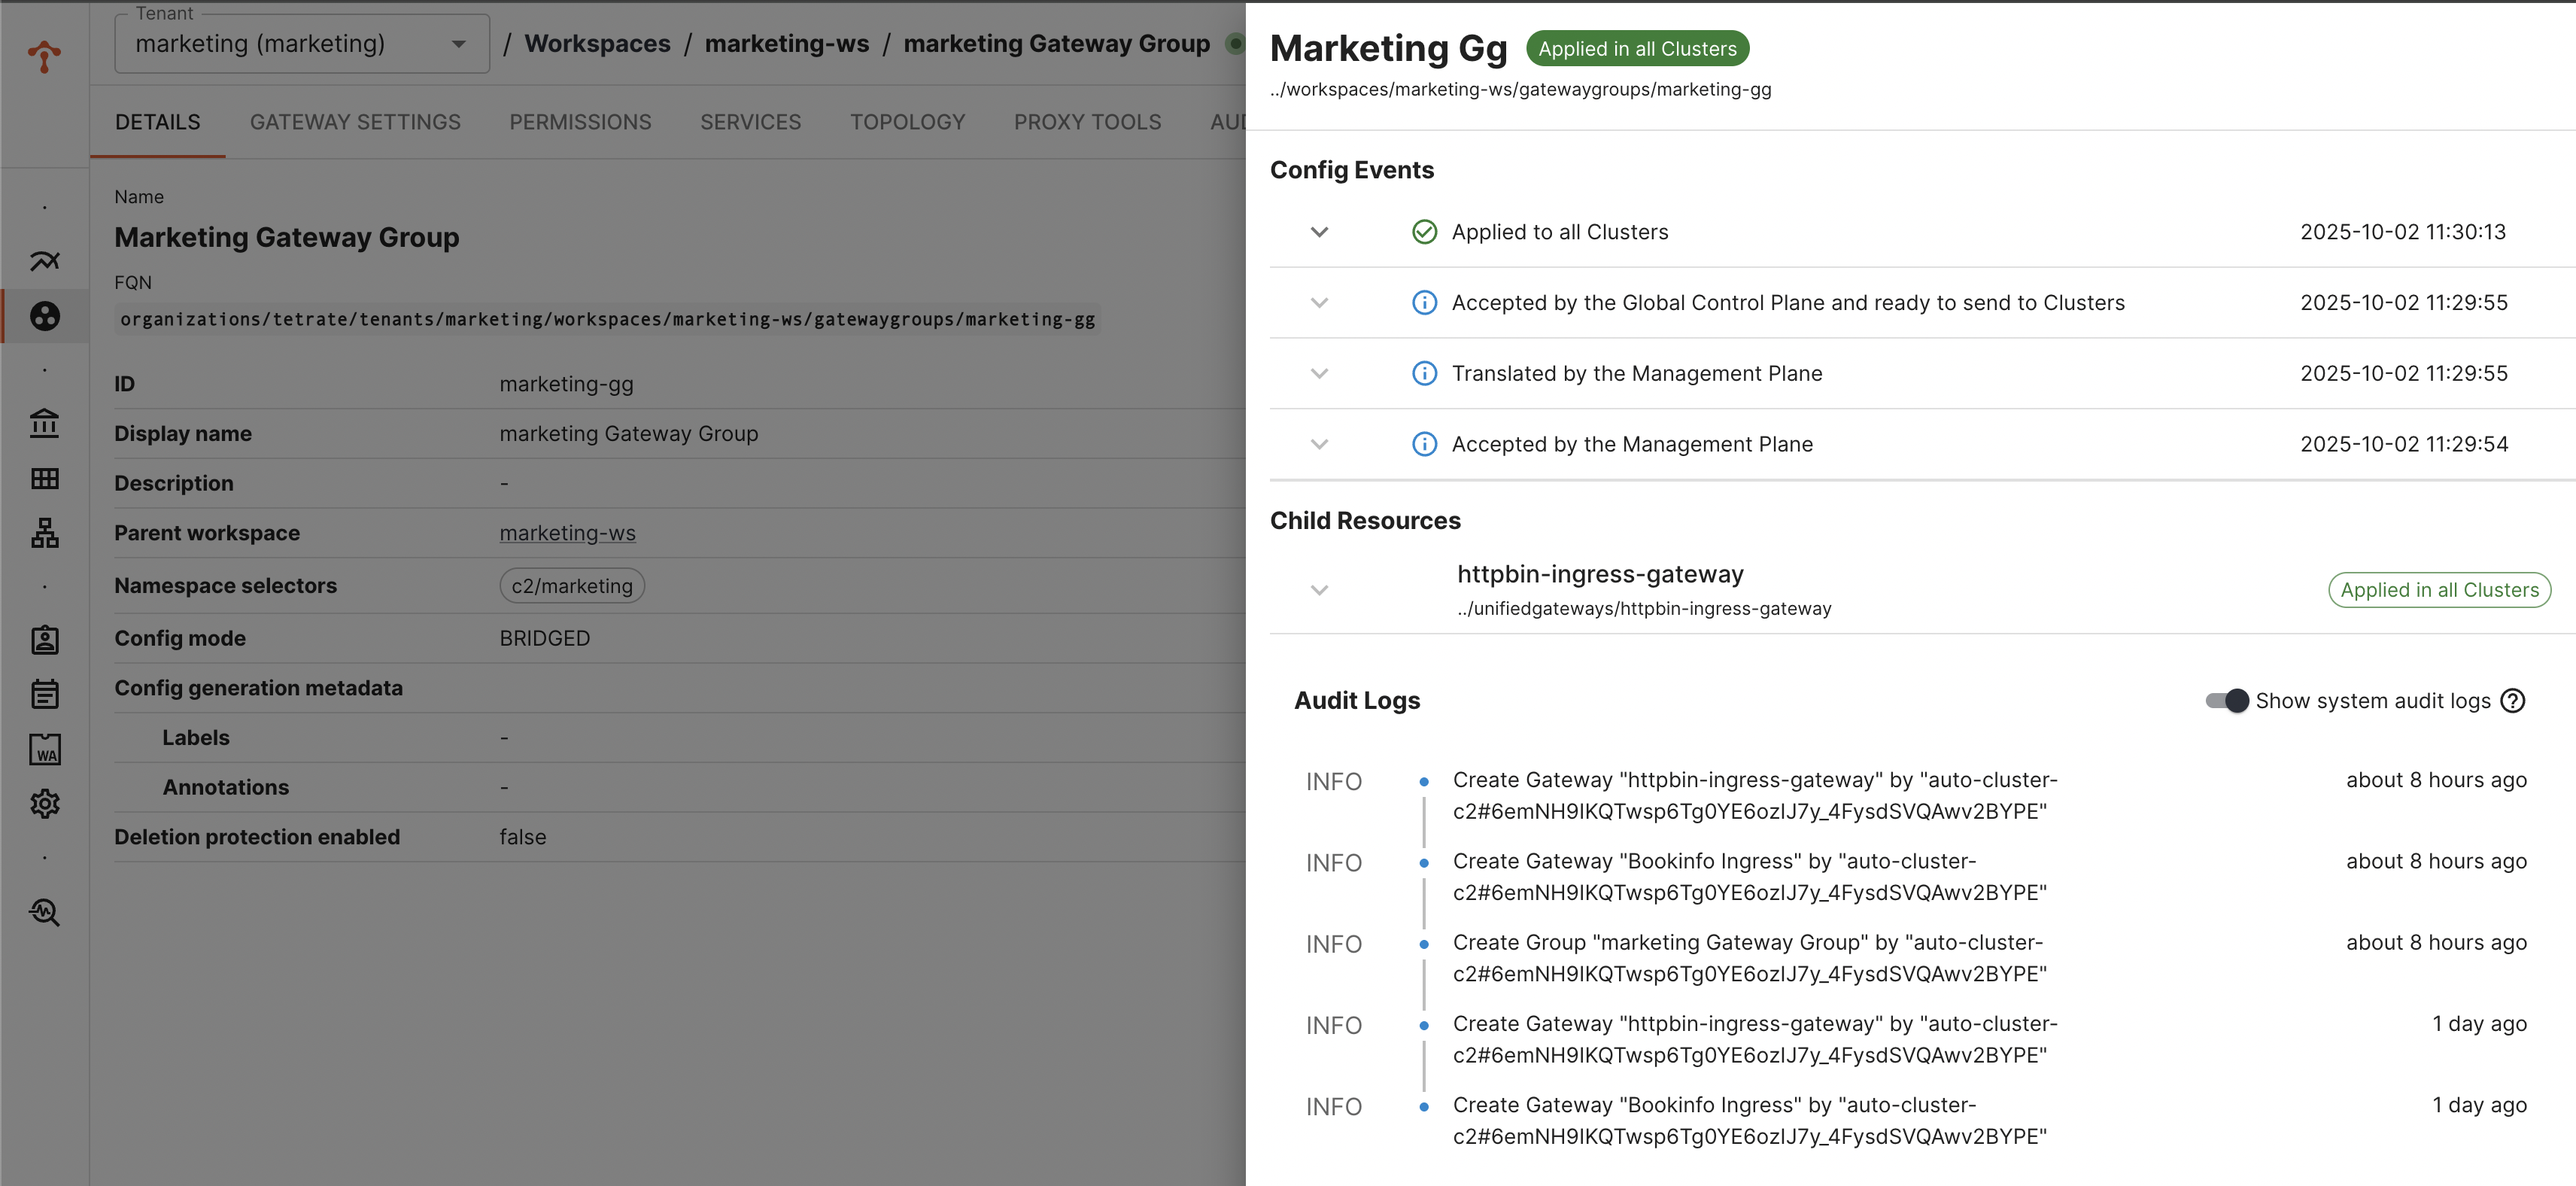The image size is (2576, 1186).
Task: Select the trace search magnifier icon
Action: tap(45, 911)
